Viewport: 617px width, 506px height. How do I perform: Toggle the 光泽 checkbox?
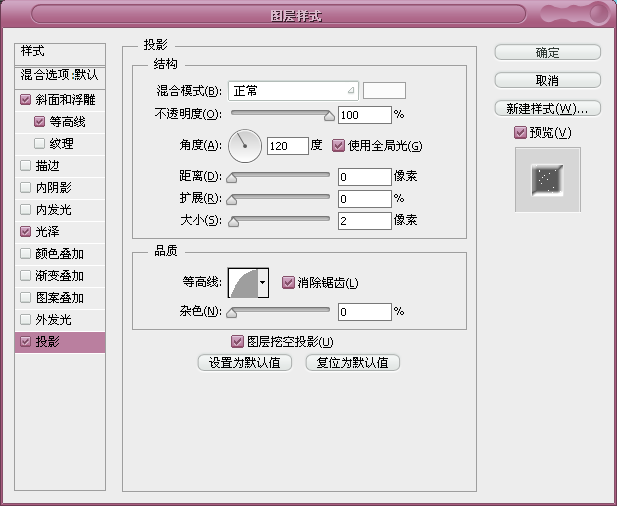26,232
